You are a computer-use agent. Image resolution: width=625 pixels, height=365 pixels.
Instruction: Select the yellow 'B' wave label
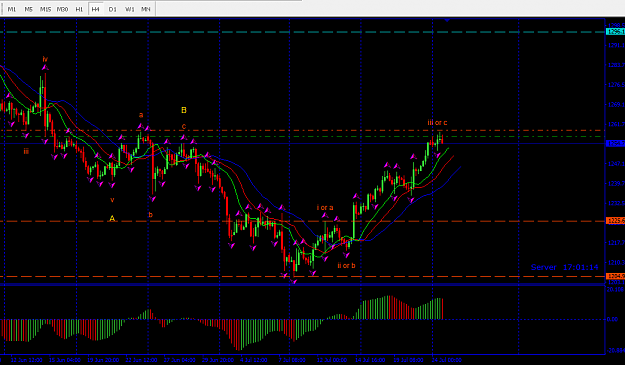click(184, 110)
